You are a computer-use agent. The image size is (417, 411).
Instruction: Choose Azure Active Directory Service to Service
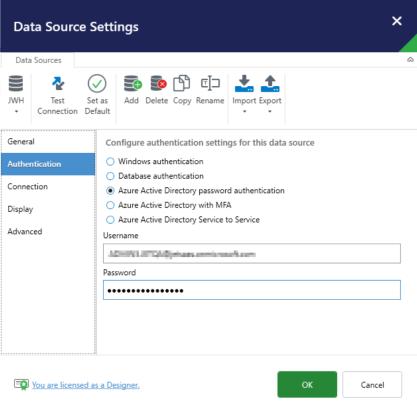pos(110,220)
